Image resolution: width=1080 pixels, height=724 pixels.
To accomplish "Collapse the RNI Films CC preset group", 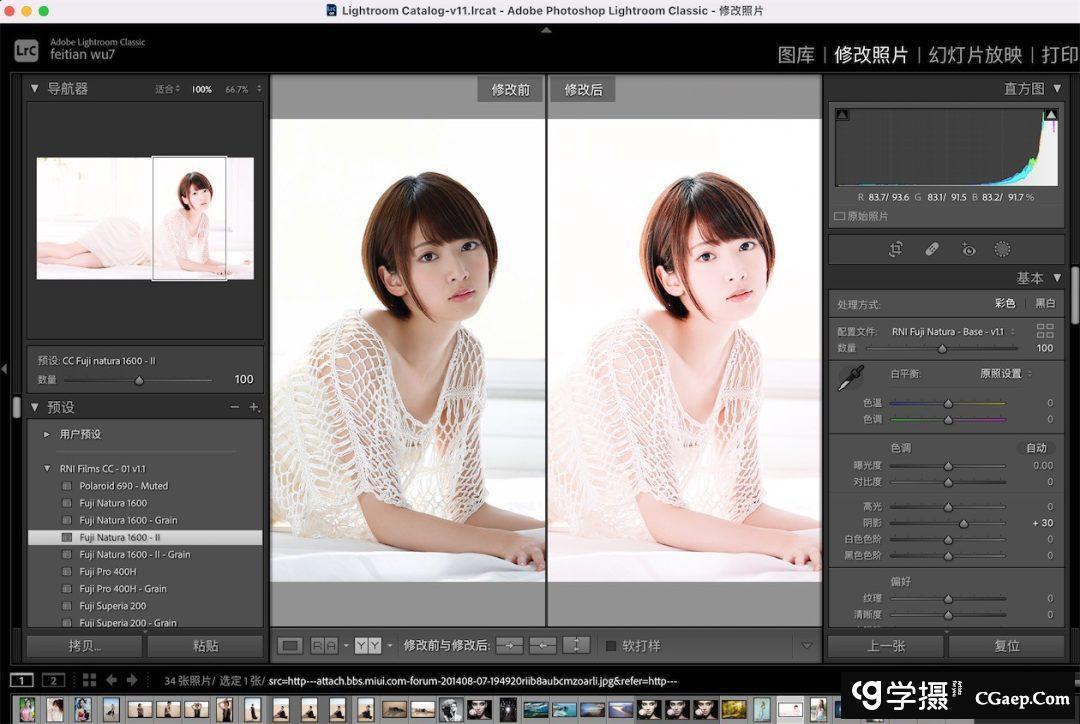I will pyautogui.click(x=47, y=468).
